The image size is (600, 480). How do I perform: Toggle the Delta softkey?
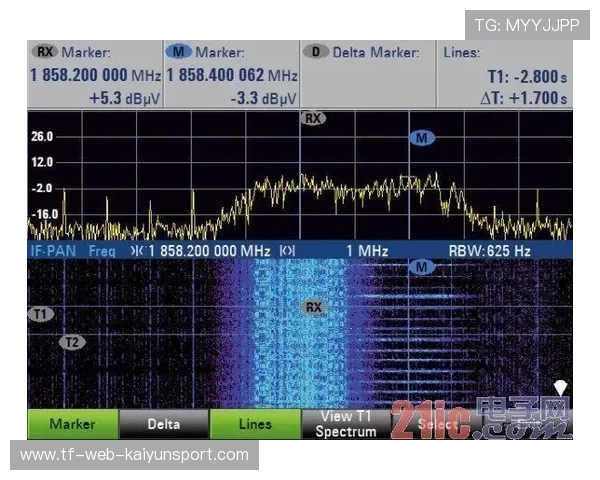[x=164, y=424]
